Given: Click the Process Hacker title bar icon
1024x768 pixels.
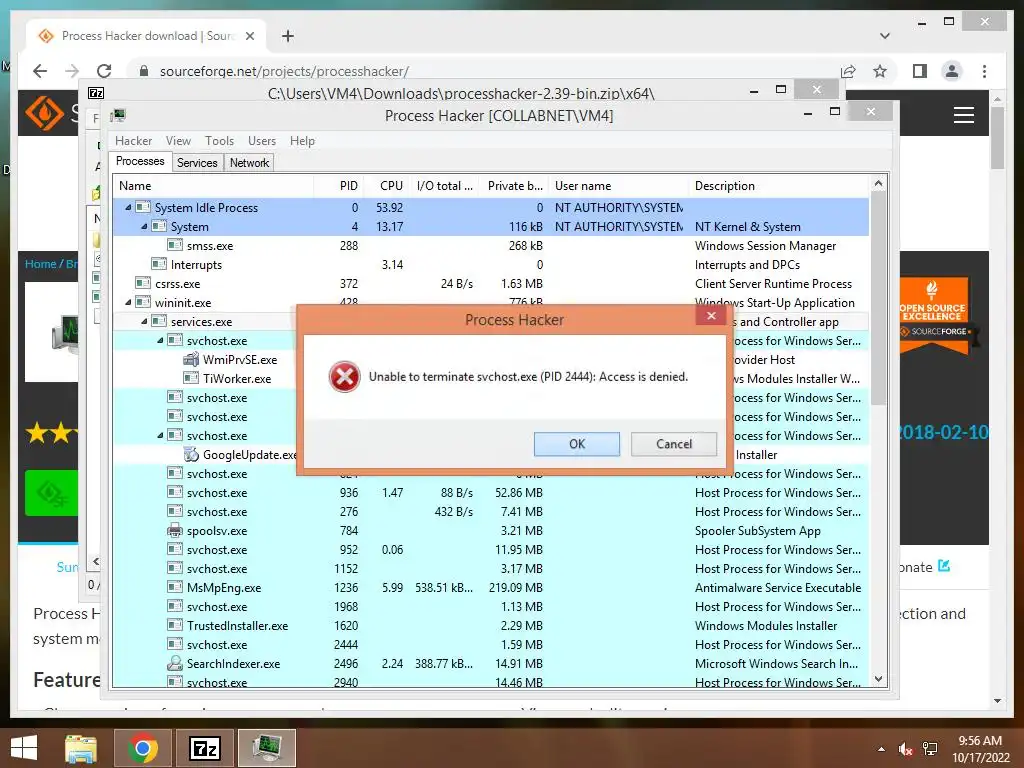Looking at the screenshot, I should [x=118, y=116].
